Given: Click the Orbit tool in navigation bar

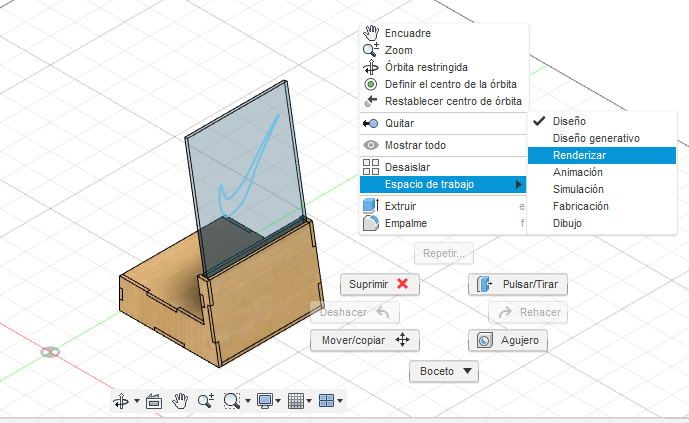Looking at the screenshot, I should (121, 401).
